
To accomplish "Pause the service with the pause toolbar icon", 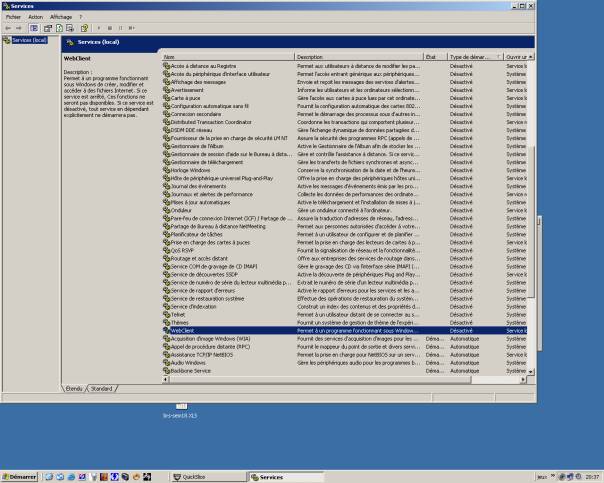I will tap(121, 28).
